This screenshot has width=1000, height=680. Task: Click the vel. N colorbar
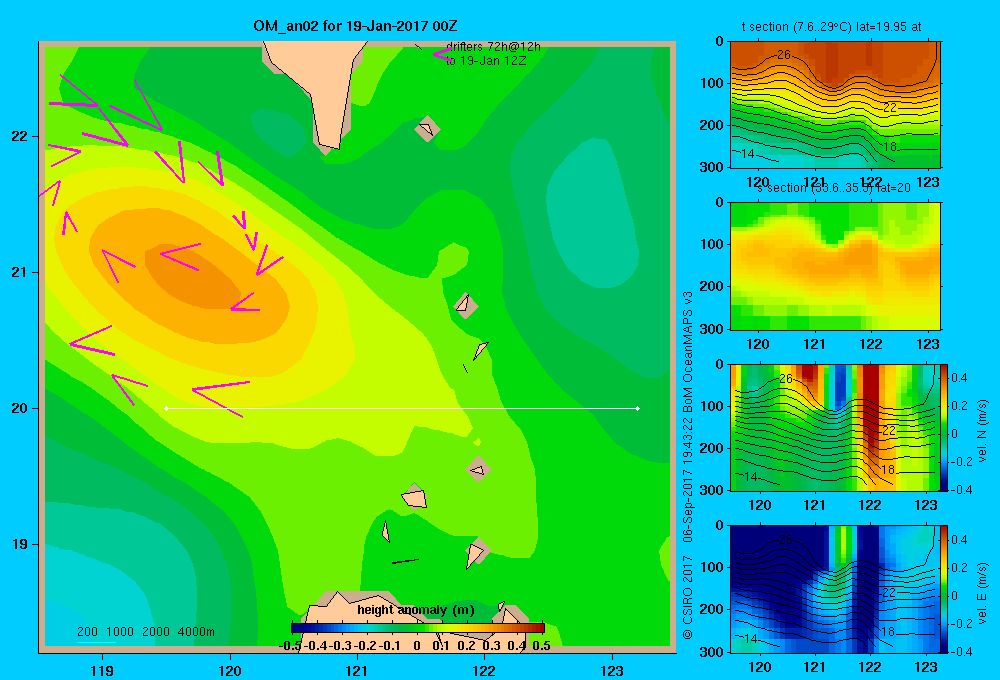[x=945, y=427]
